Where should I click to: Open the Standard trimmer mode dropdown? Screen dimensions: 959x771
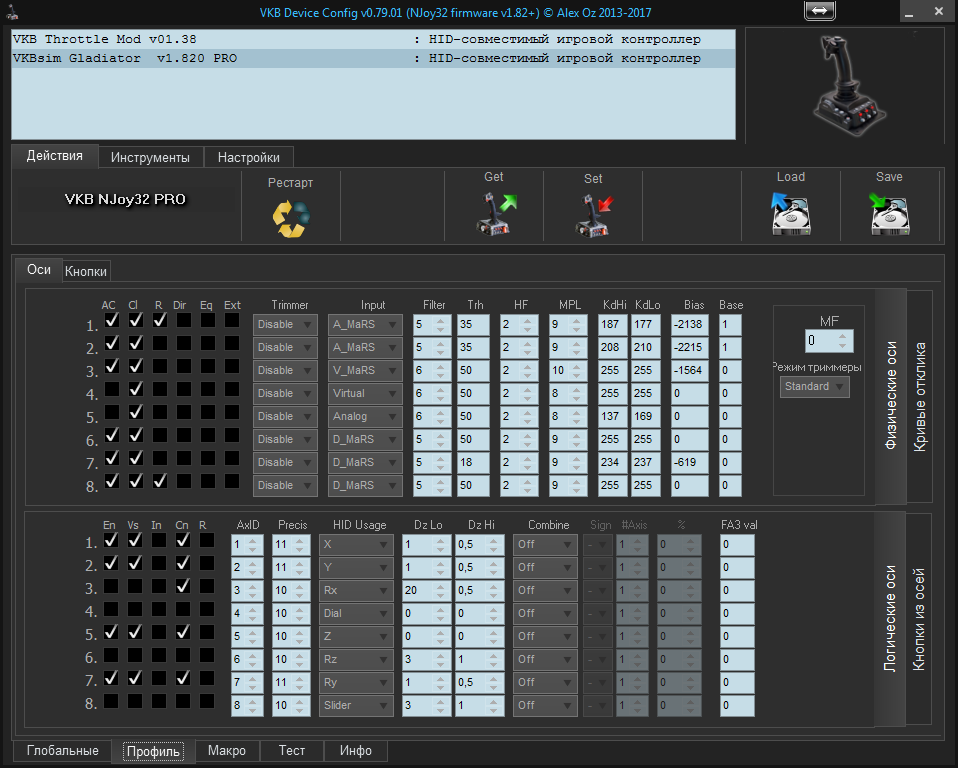pyautogui.click(x=815, y=386)
